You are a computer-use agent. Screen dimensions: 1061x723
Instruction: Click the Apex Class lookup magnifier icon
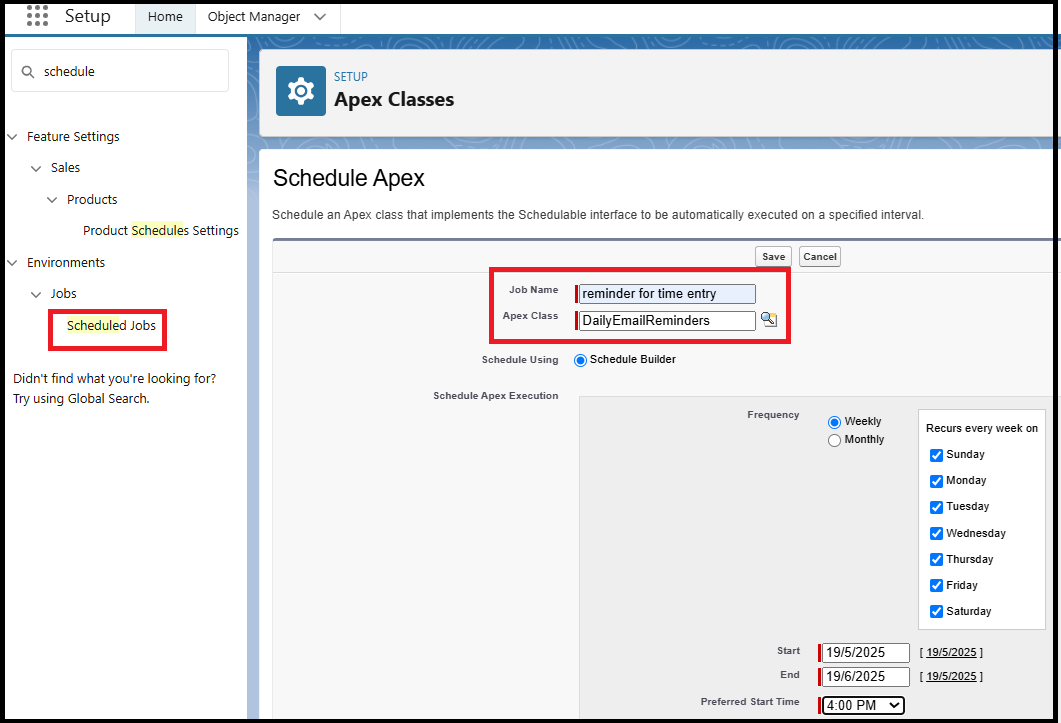point(769,320)
